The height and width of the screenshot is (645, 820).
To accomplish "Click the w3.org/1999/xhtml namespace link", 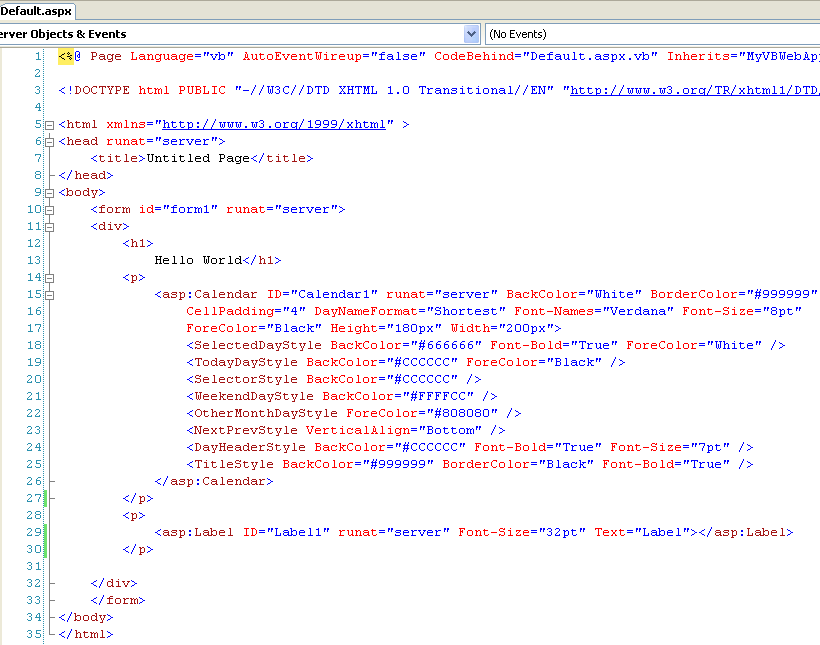I will tap(273, 125).
